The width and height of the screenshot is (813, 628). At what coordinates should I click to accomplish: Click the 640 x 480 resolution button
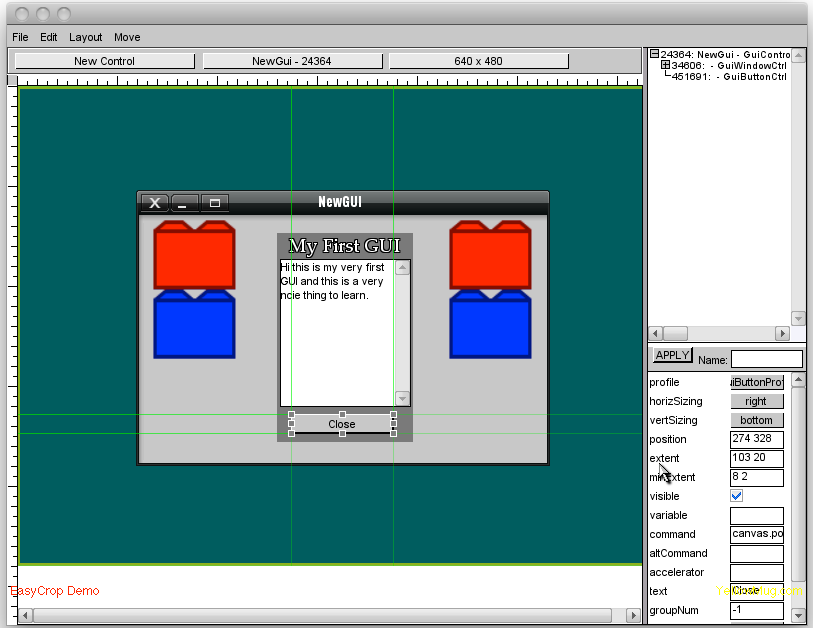(x=478, y=61)
